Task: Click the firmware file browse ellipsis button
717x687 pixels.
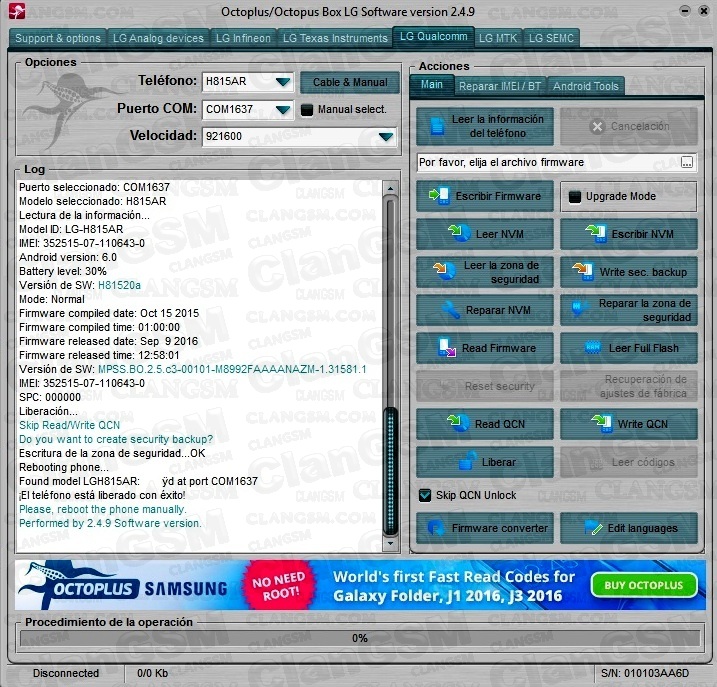Action: coord(687,162)
